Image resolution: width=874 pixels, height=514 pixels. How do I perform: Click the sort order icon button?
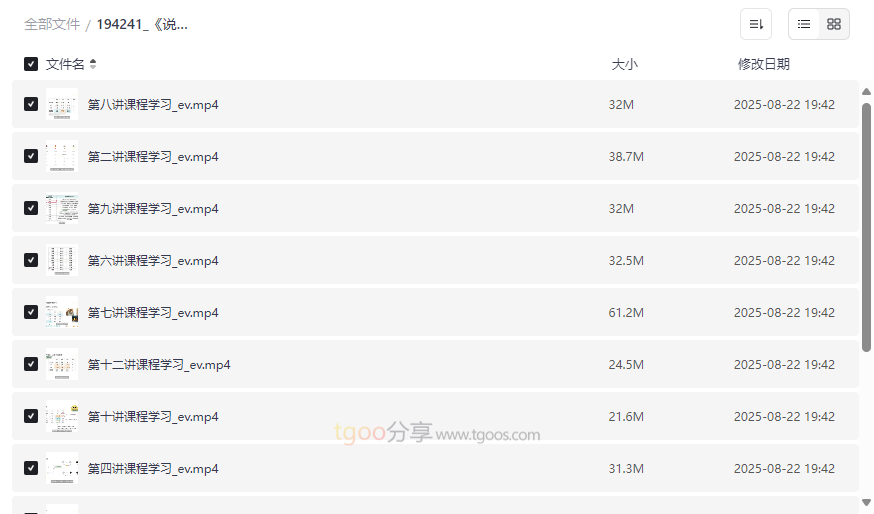756,24
